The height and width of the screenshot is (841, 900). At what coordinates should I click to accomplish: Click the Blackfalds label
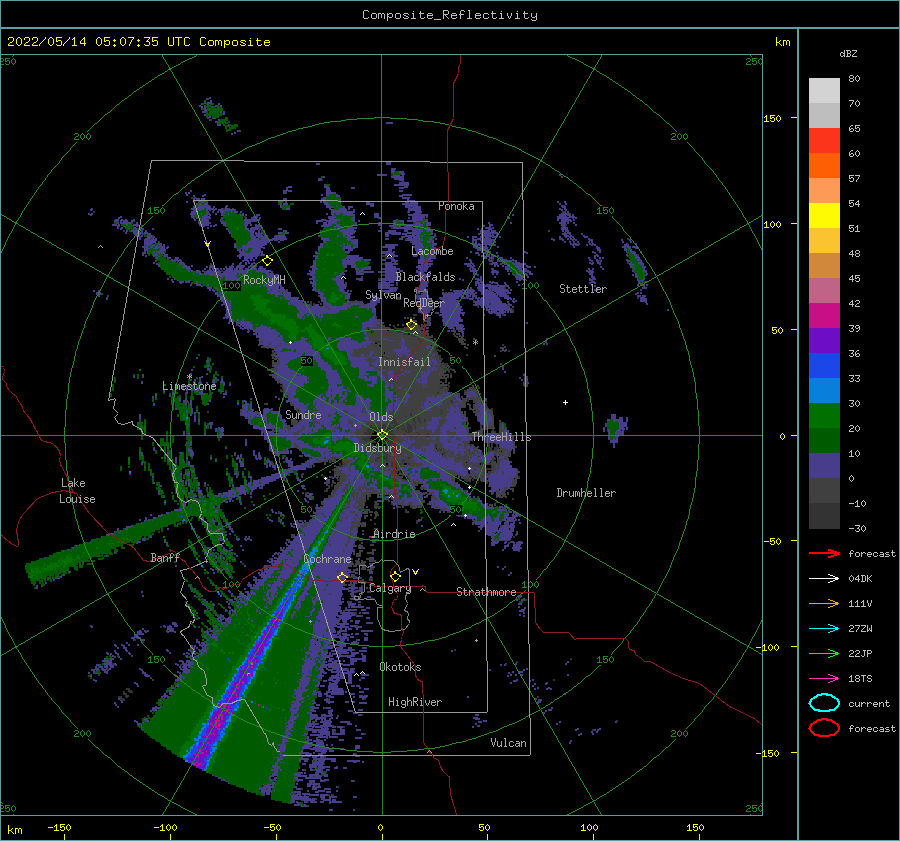click(x=425, y=277)
